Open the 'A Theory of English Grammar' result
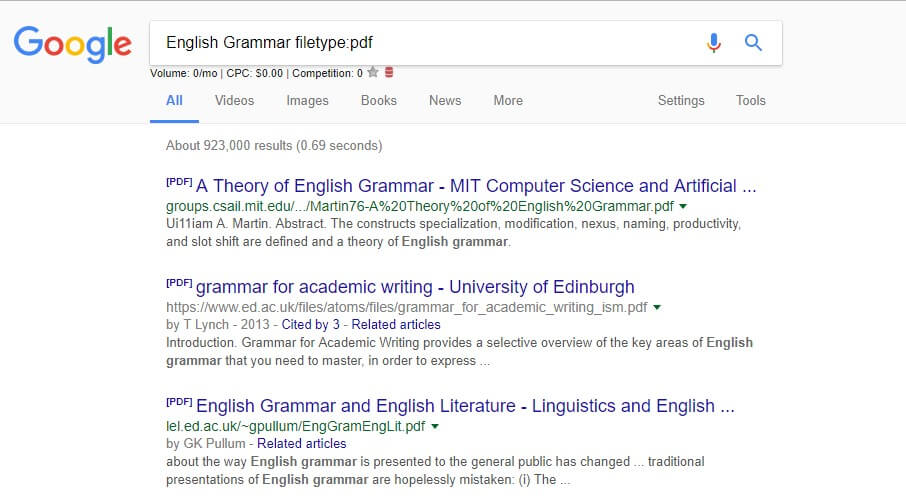Screen dimensions: 906x500 pos(475,186)
